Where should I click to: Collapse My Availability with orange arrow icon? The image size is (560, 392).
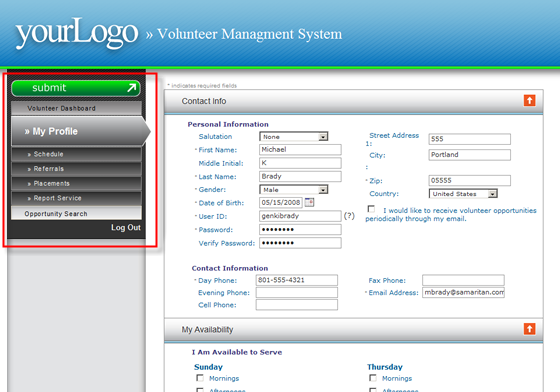(529, 329)
